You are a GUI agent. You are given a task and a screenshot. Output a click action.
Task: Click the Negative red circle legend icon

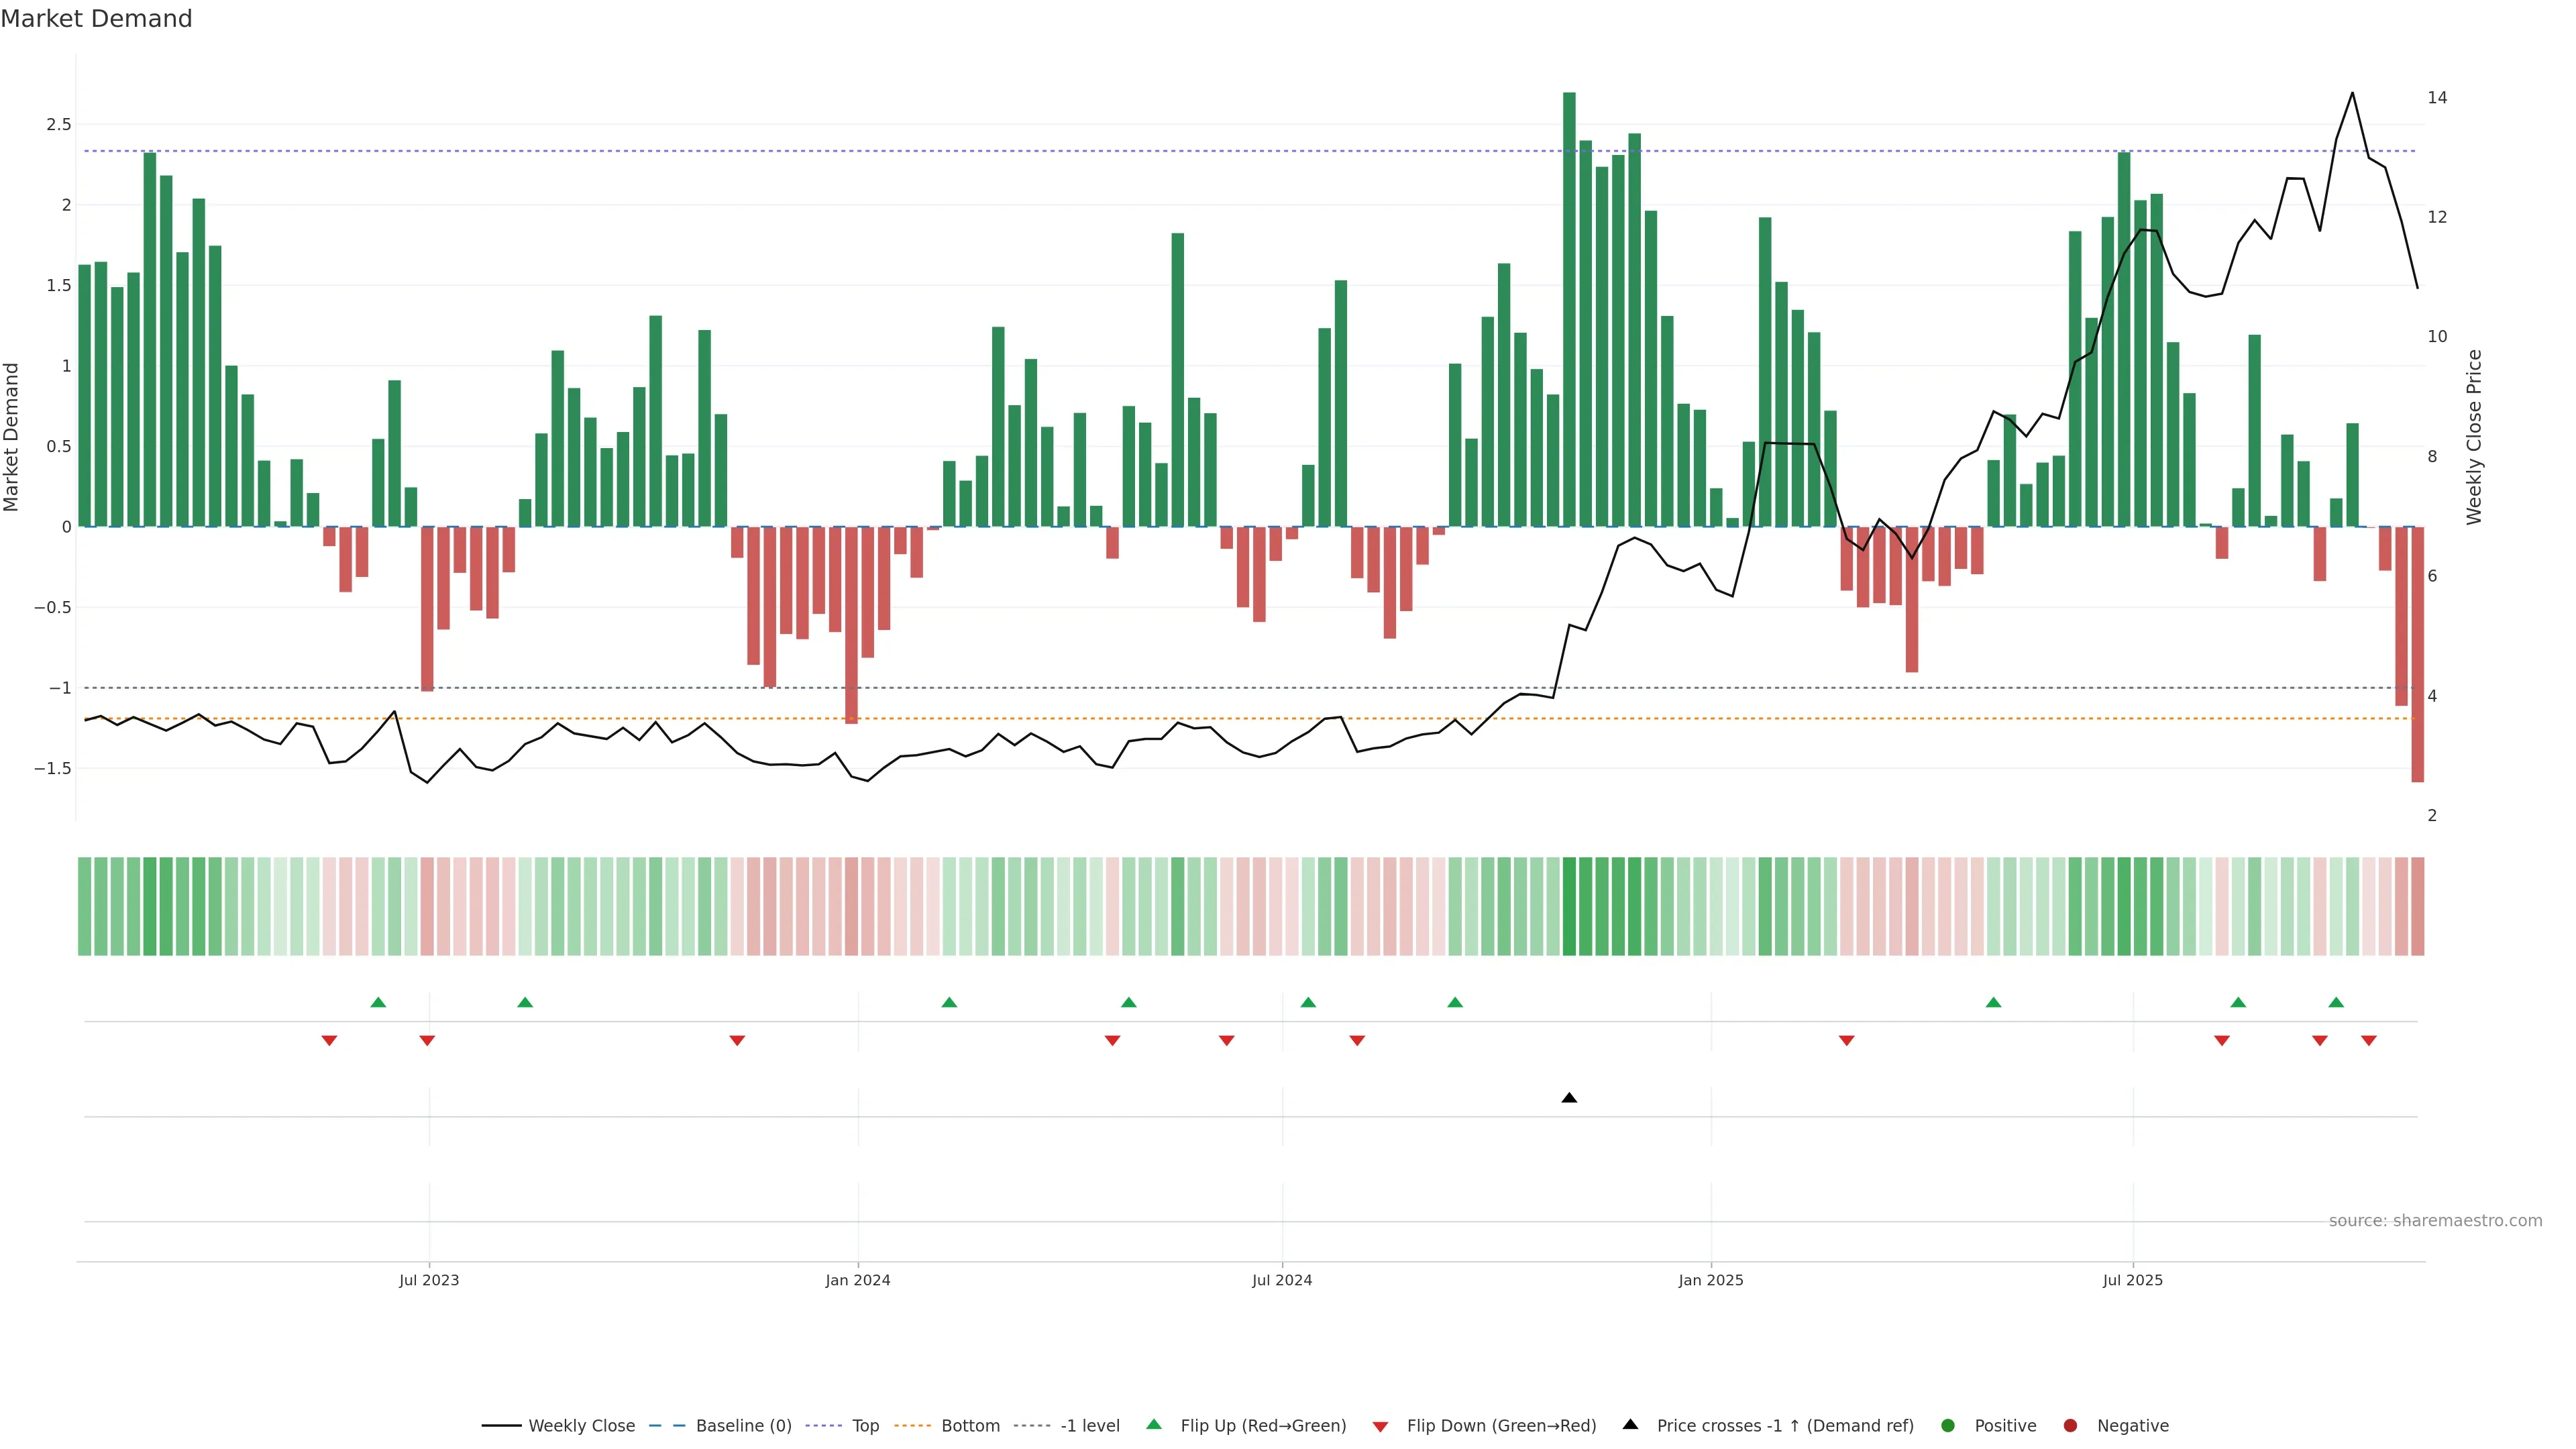[x=2070, y=1426]
